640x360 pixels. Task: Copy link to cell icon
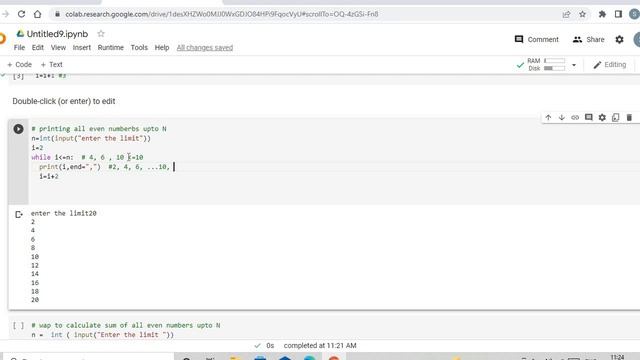coord(575,118)
